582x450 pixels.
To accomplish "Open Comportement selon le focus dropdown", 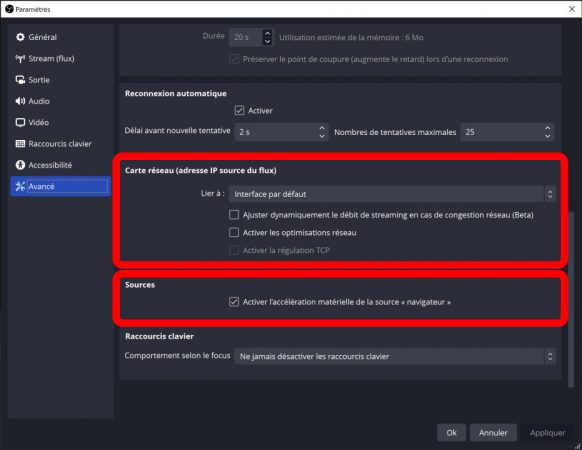I will click(x=395, y=356).
